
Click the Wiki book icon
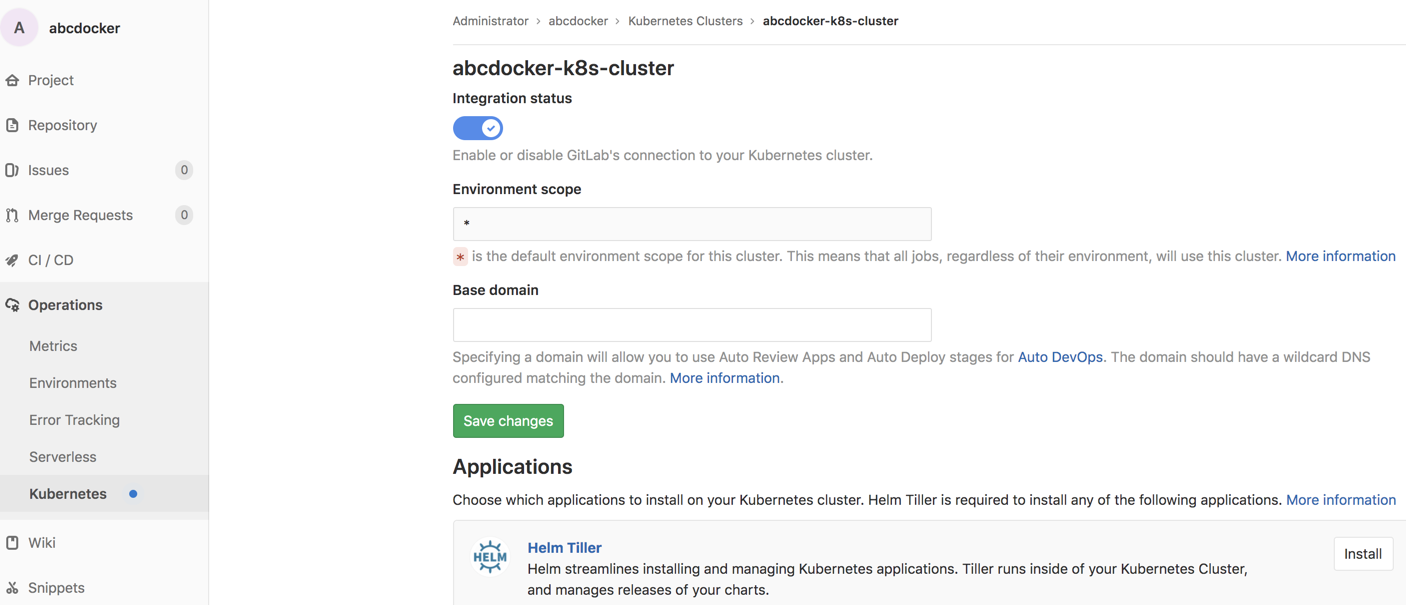coord(12,543)
